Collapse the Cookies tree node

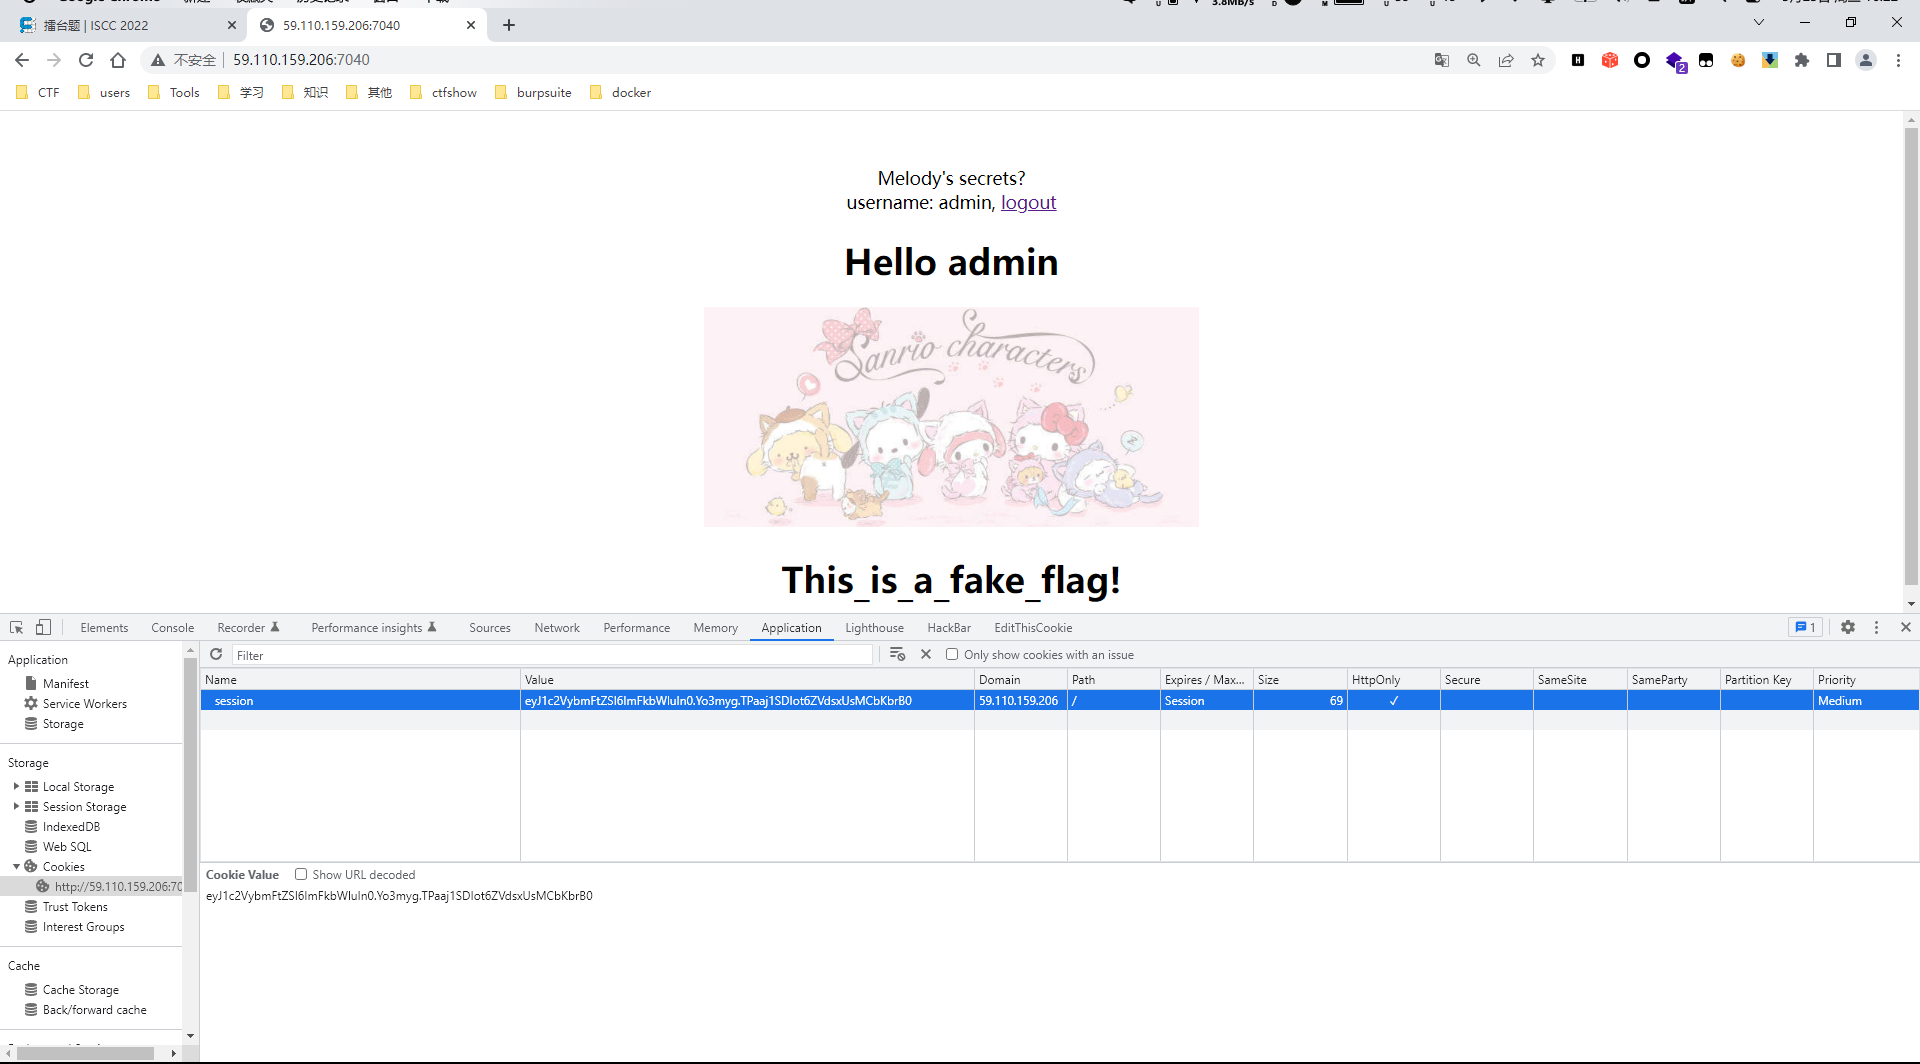tap(16, 867)
